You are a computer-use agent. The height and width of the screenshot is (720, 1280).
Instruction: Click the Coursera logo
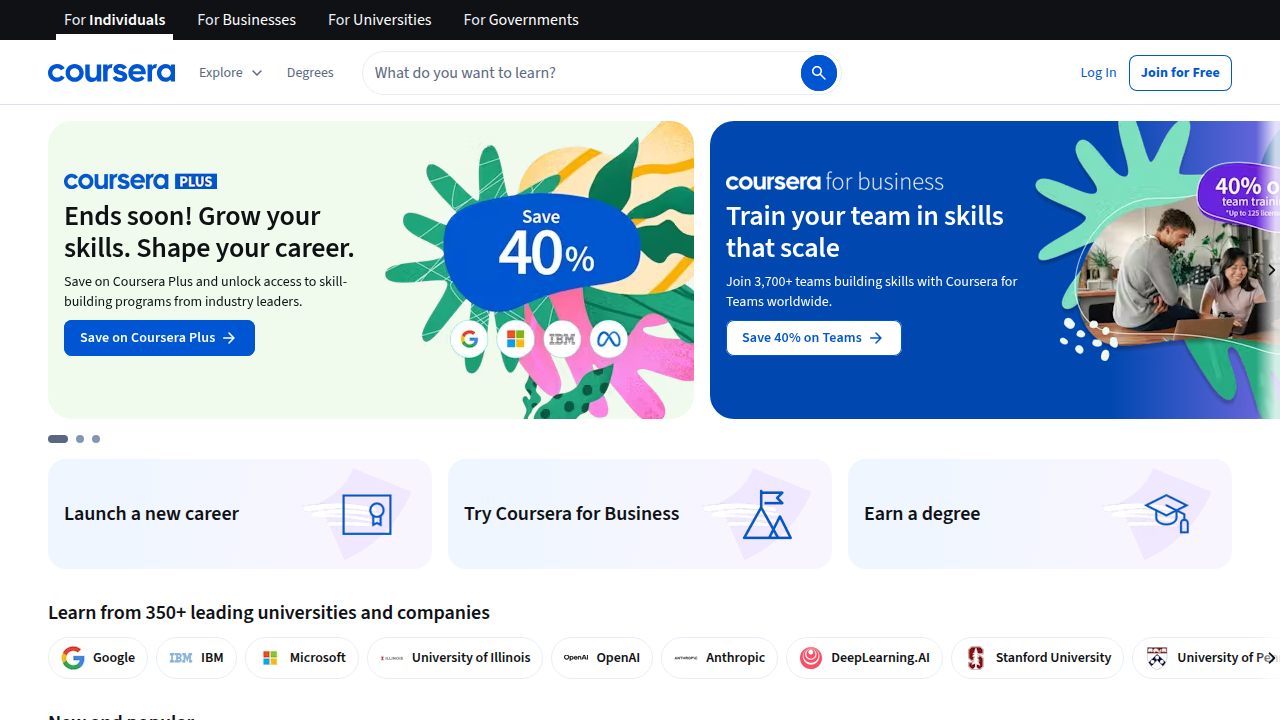[111, 72]
